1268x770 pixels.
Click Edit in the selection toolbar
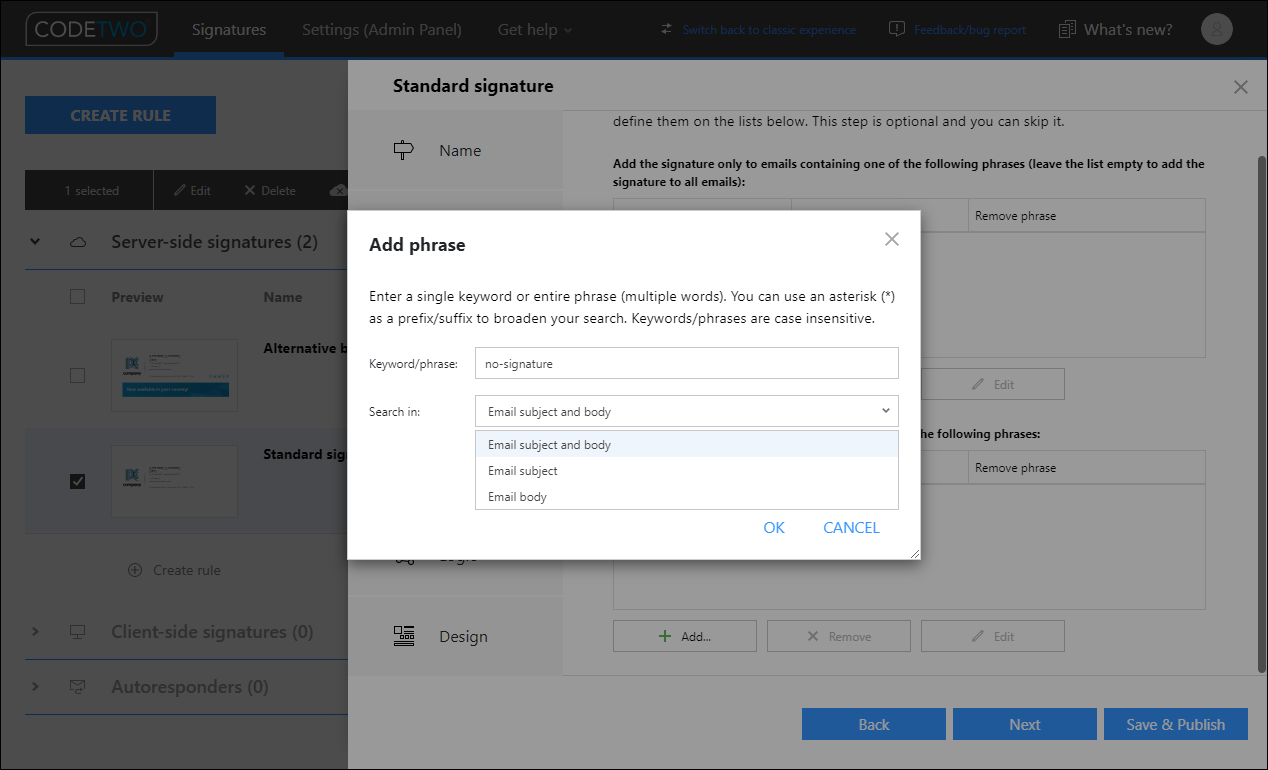pyautogui.click(x=193, y=190)
